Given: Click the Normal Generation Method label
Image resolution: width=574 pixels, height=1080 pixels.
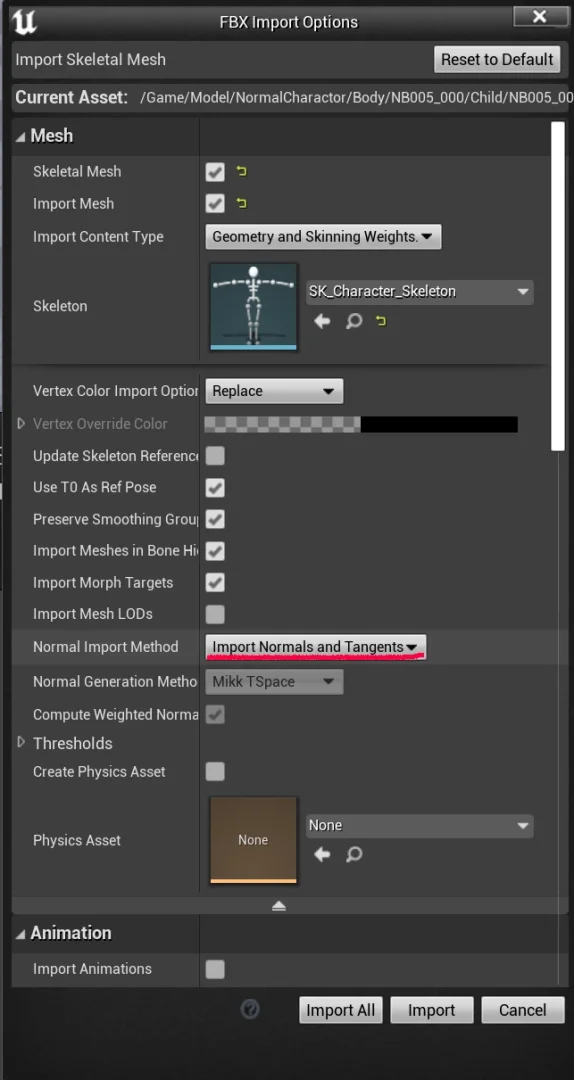Looking at the screenshot, I should click(116, 682).
